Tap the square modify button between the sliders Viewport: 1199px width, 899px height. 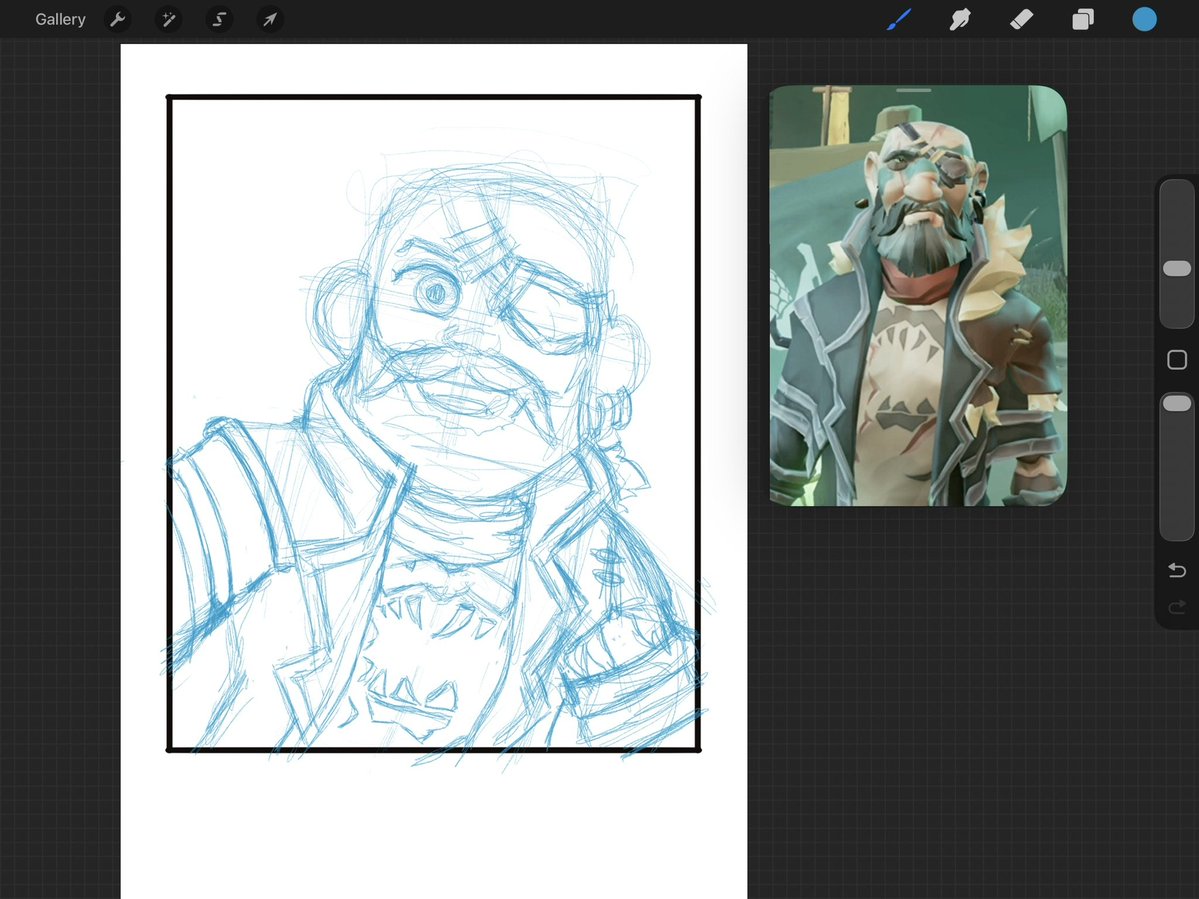(x=1177, y=359)
